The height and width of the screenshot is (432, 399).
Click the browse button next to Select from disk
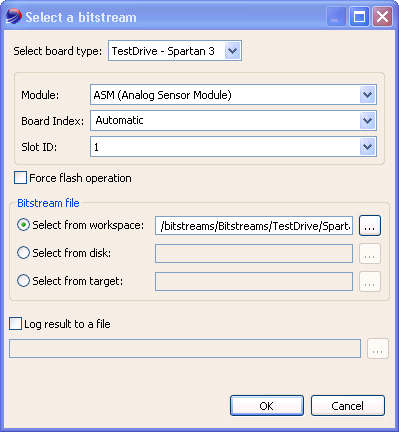[370, 254]
